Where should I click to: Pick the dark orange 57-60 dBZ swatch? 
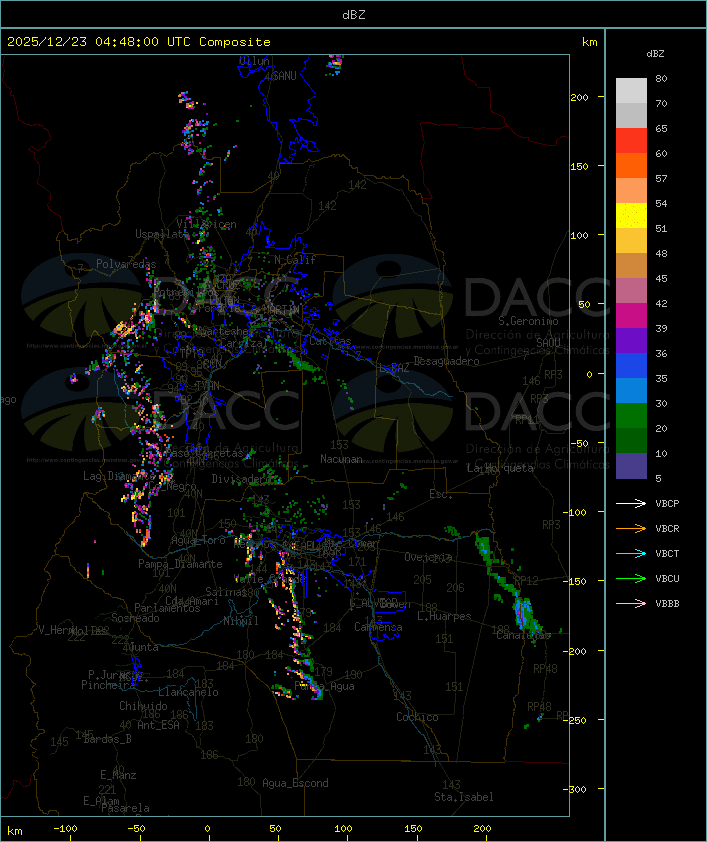click(631, 165)
